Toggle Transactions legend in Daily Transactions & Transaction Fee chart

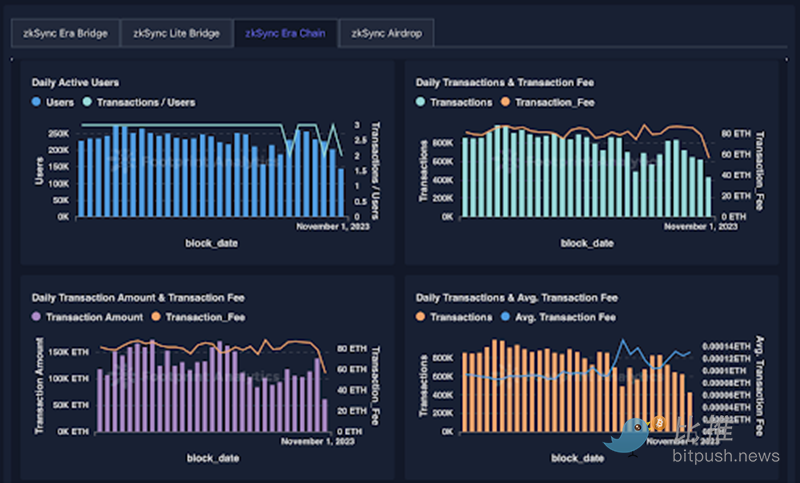[454, 103]
